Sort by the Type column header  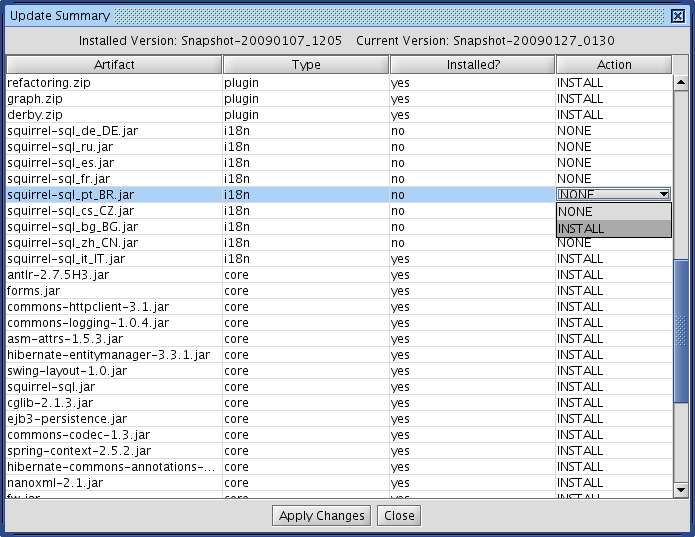[305, 65]
